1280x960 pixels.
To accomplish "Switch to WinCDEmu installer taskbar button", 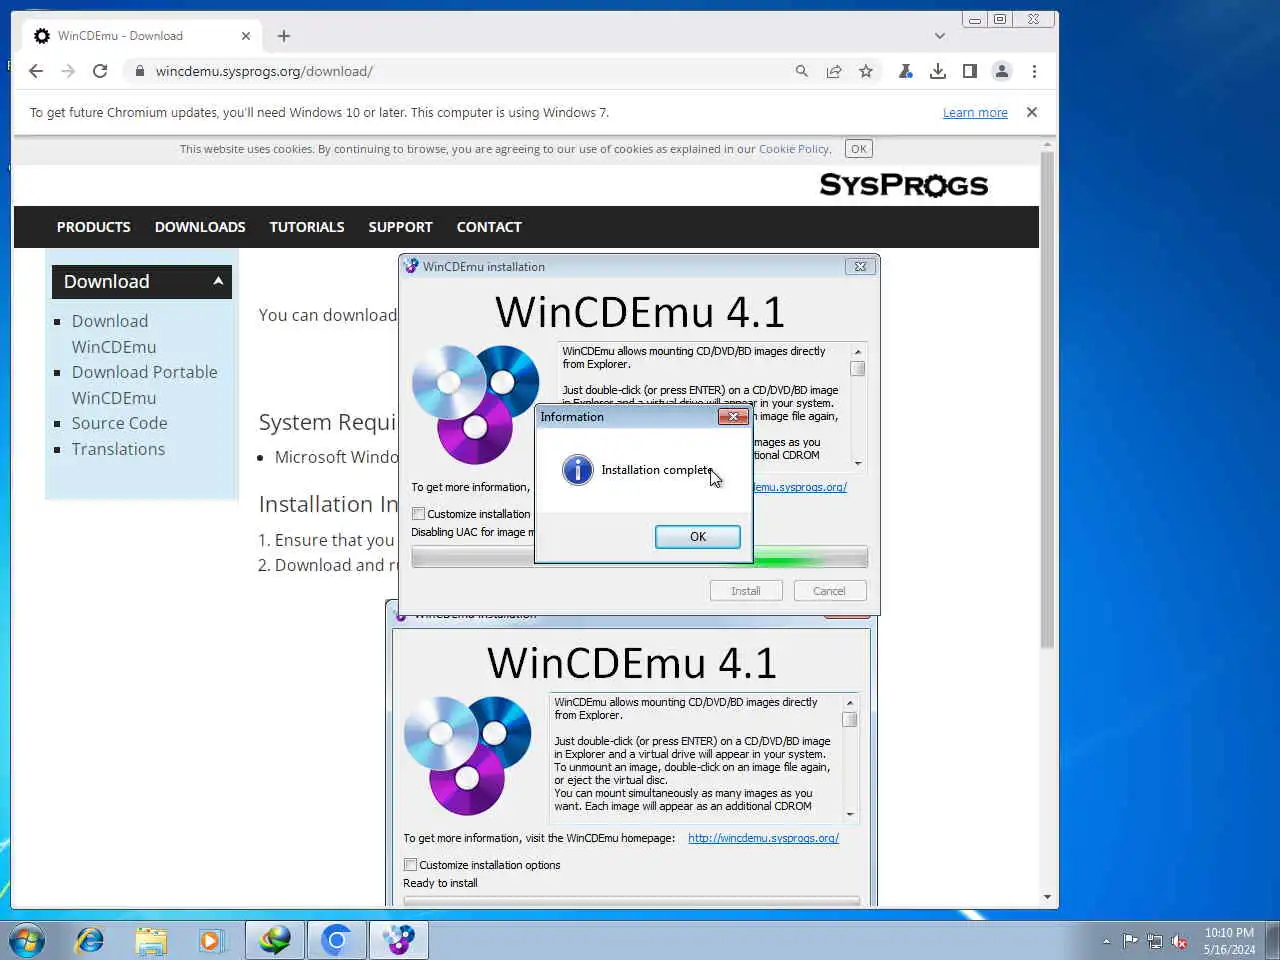I will pyautogui.click(x=399, y=940).
